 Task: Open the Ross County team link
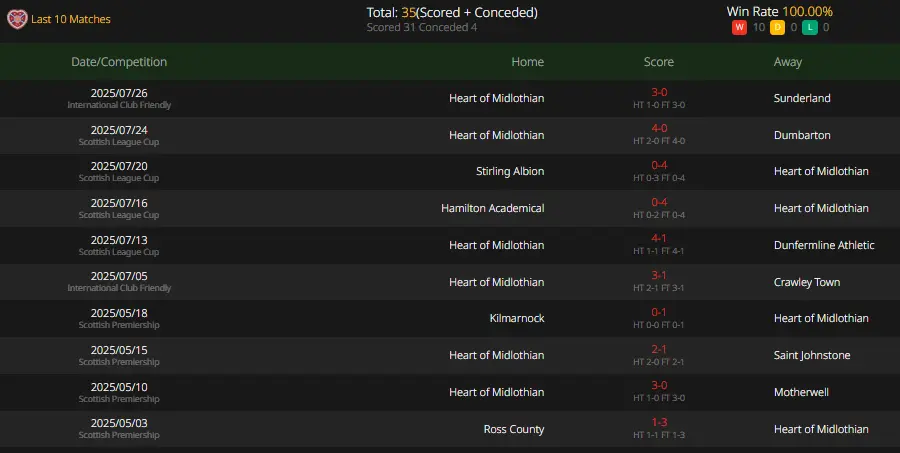(514, 429)
